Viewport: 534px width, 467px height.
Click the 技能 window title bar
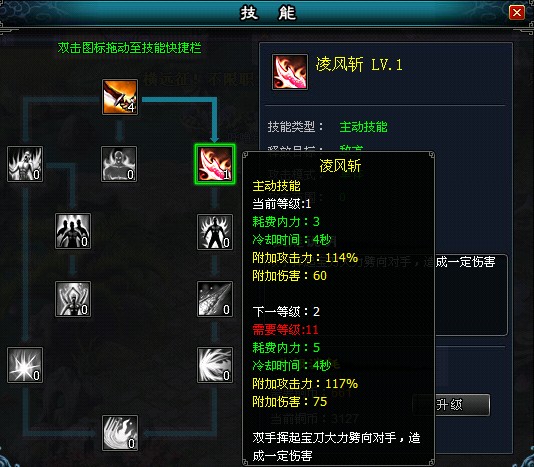click(268, 13)
